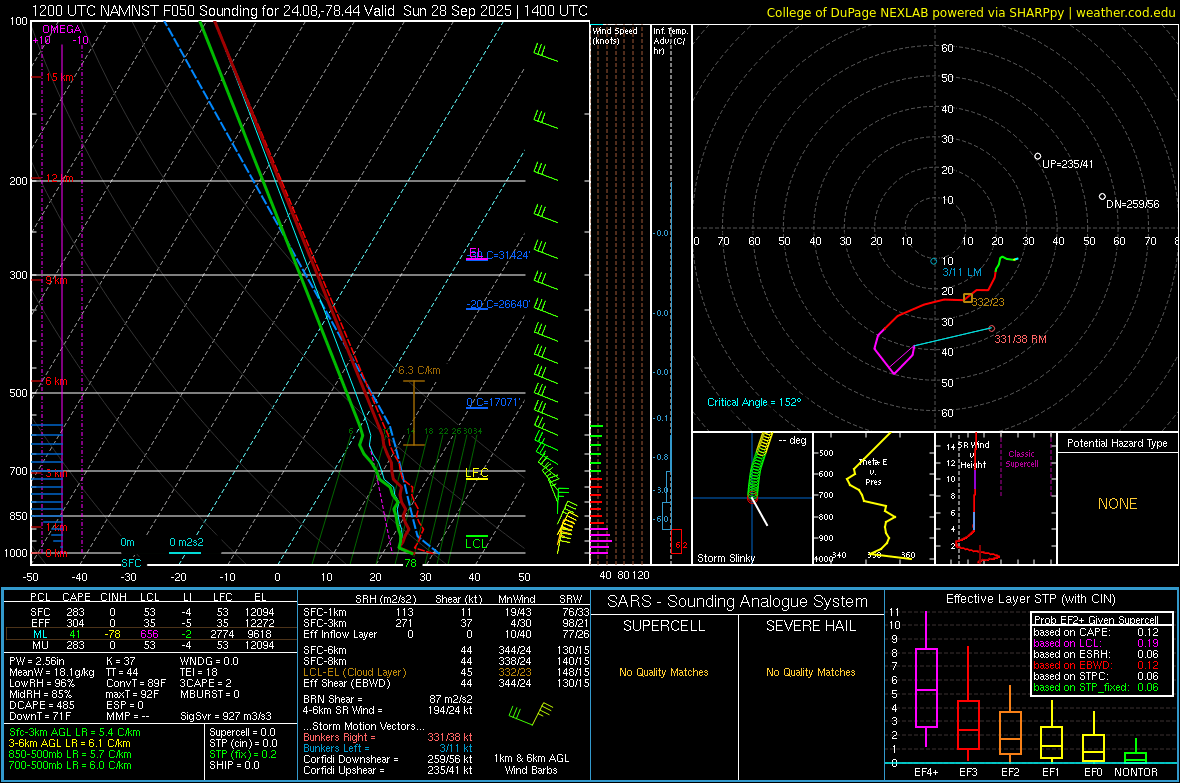Select the LCL-EL (Cloud Layer) row
This screenshot has width=1180, height=783.
point(446,672)
